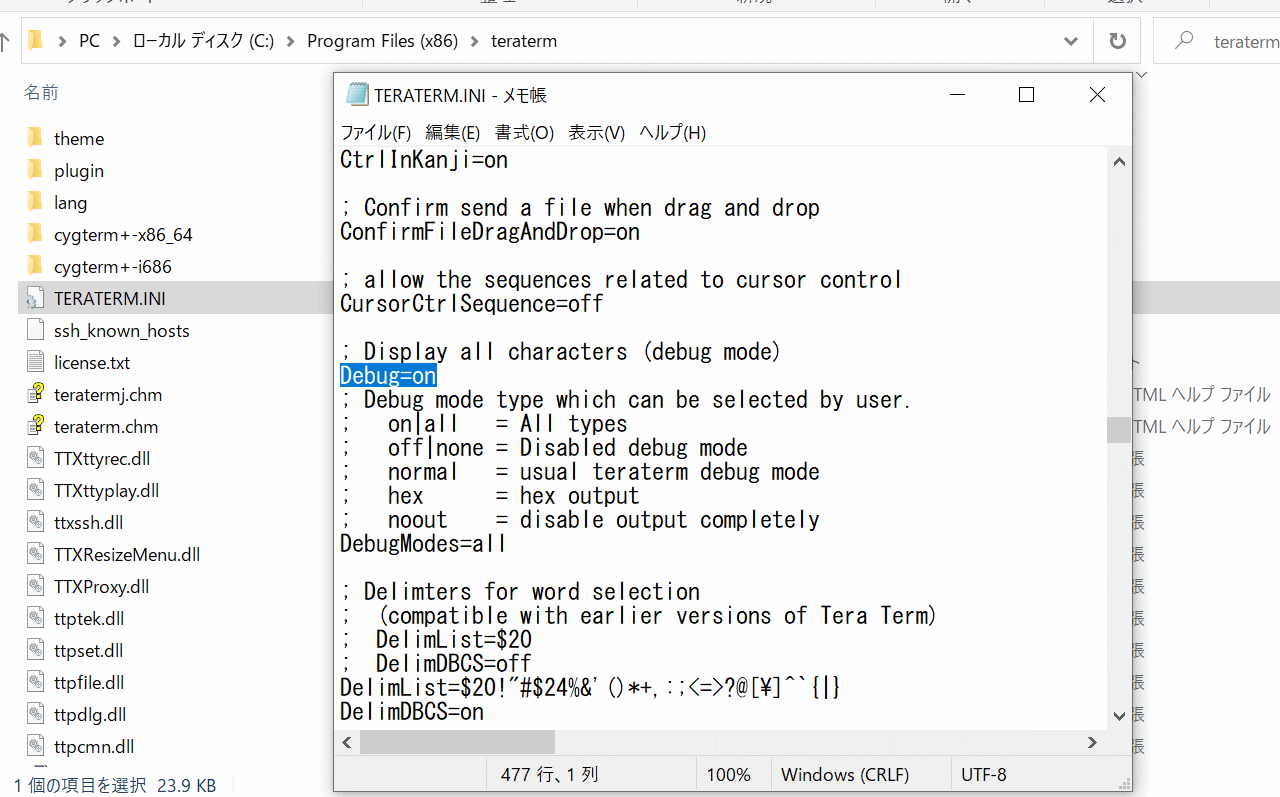This screenshot has height=797, width=1280.
Task: Click the Notepad vertical scrollbar thumb
Action: pos(1119,430)
